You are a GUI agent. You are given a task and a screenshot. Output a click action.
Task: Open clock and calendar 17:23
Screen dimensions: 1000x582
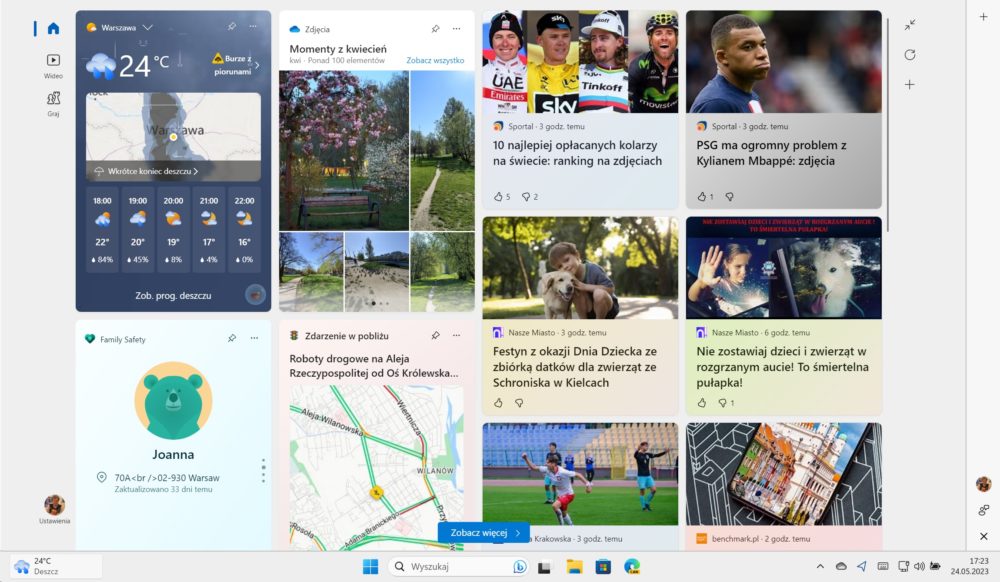coord(969,566)
